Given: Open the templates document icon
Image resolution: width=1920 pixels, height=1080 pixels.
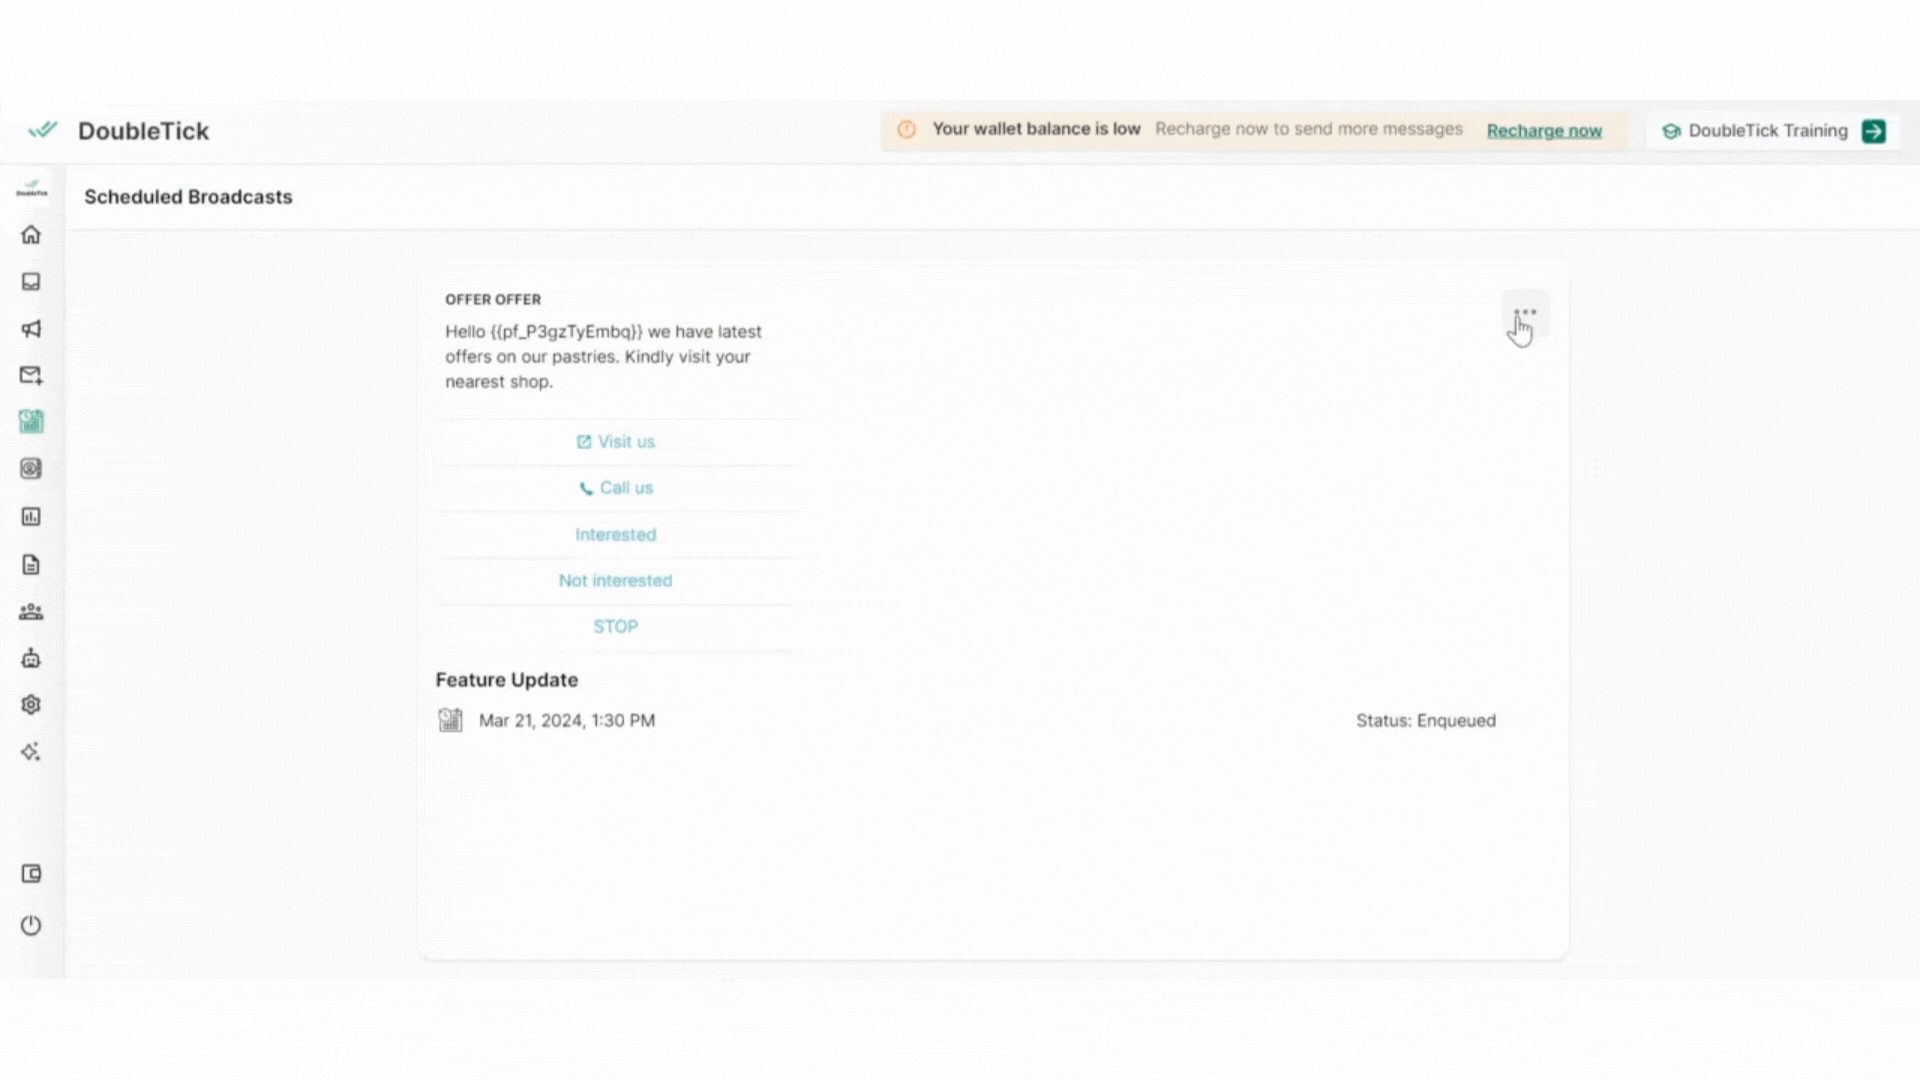Looking at the screenshot, I should pyautogui.click(x=31, y=565).
